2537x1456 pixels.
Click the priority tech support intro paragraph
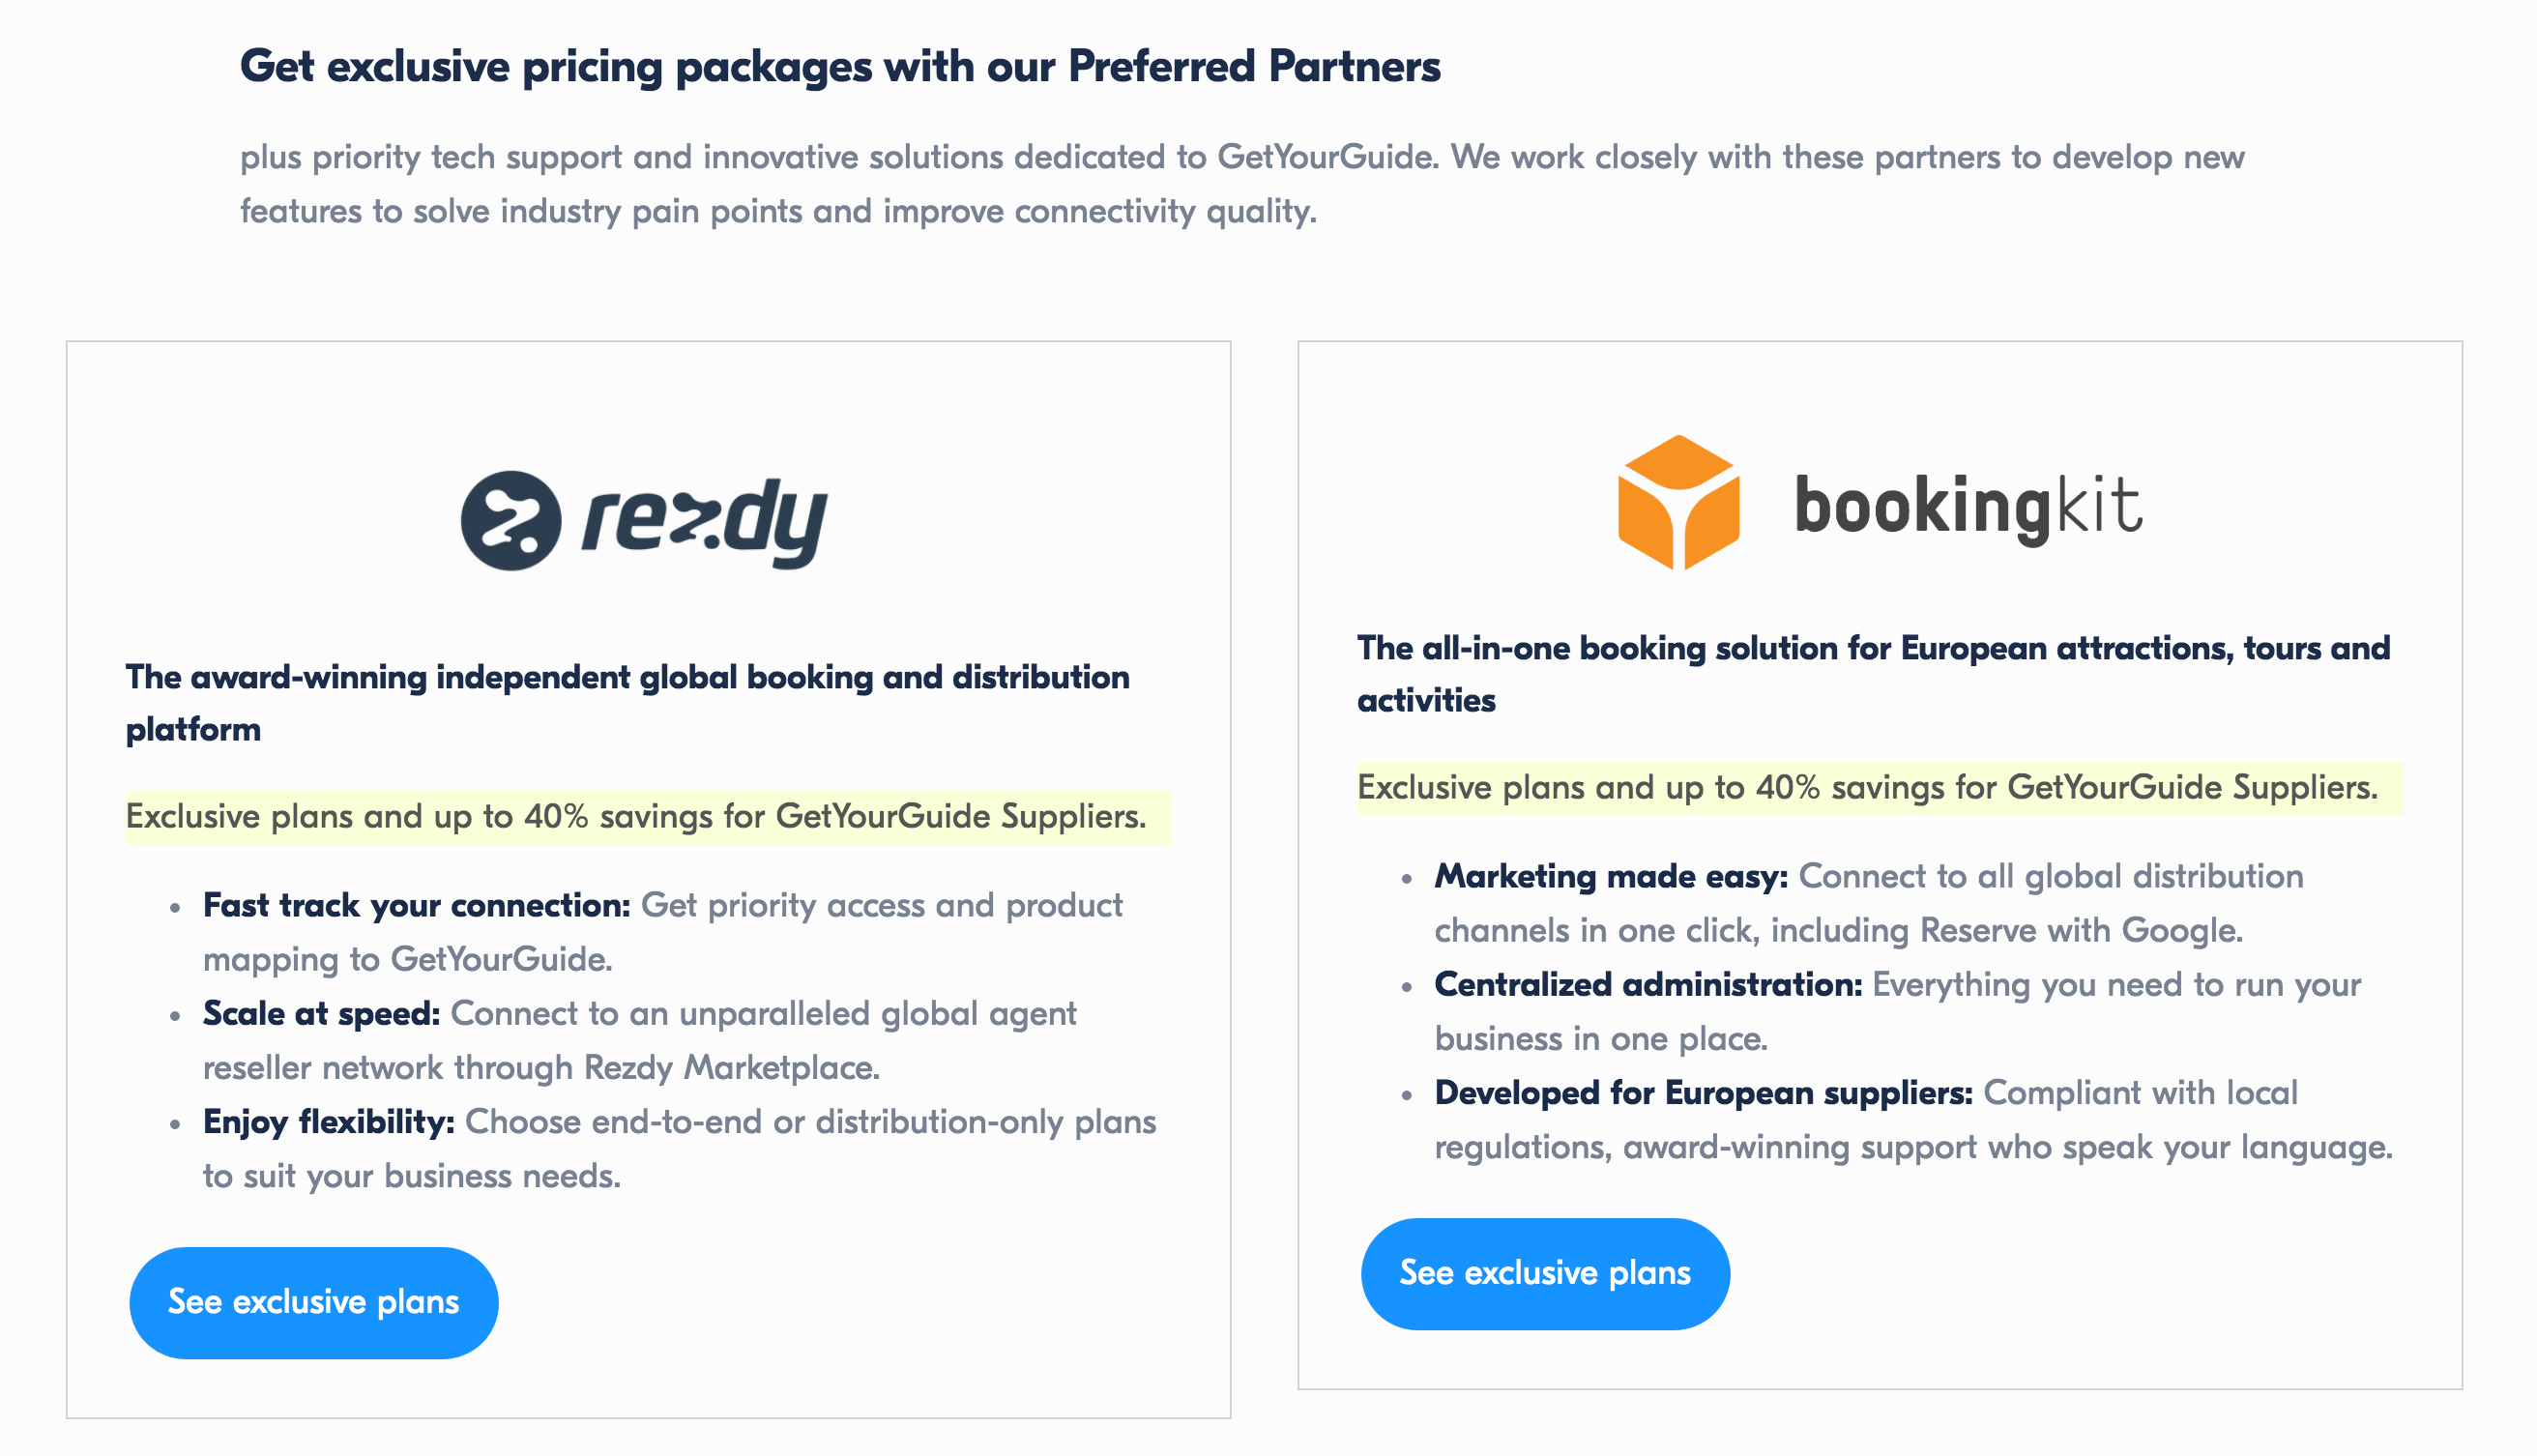pyautogui.click(x=1243, y=184)
